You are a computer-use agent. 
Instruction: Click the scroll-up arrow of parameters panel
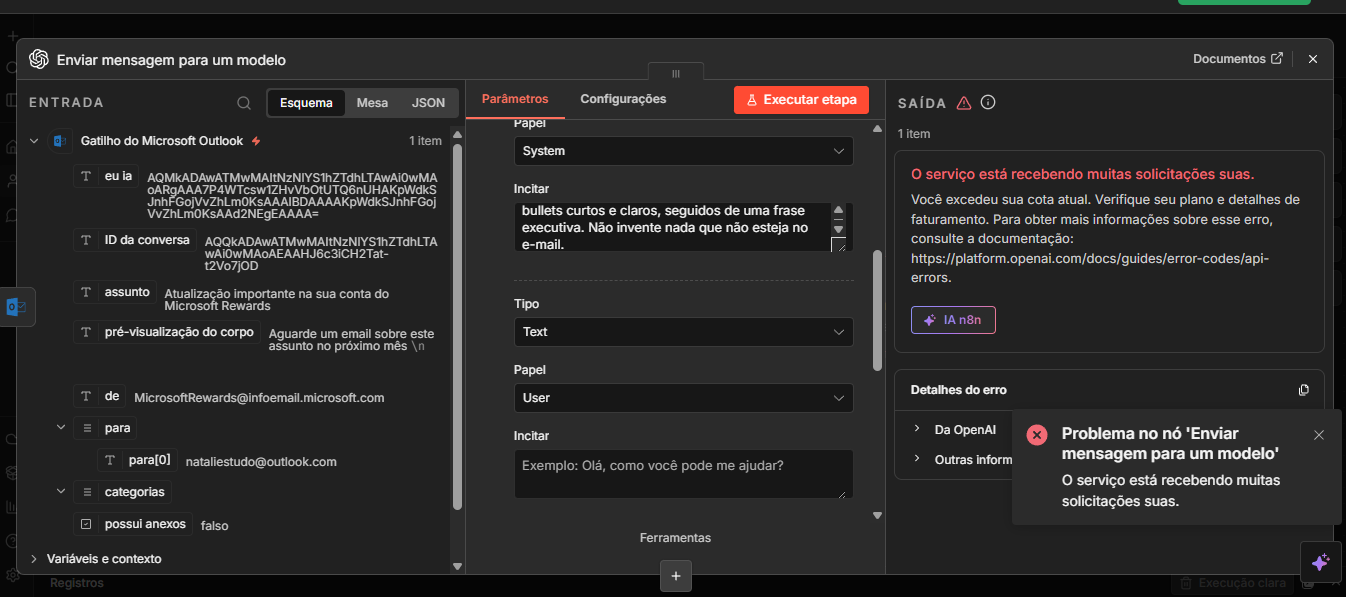tap(878, 128)
